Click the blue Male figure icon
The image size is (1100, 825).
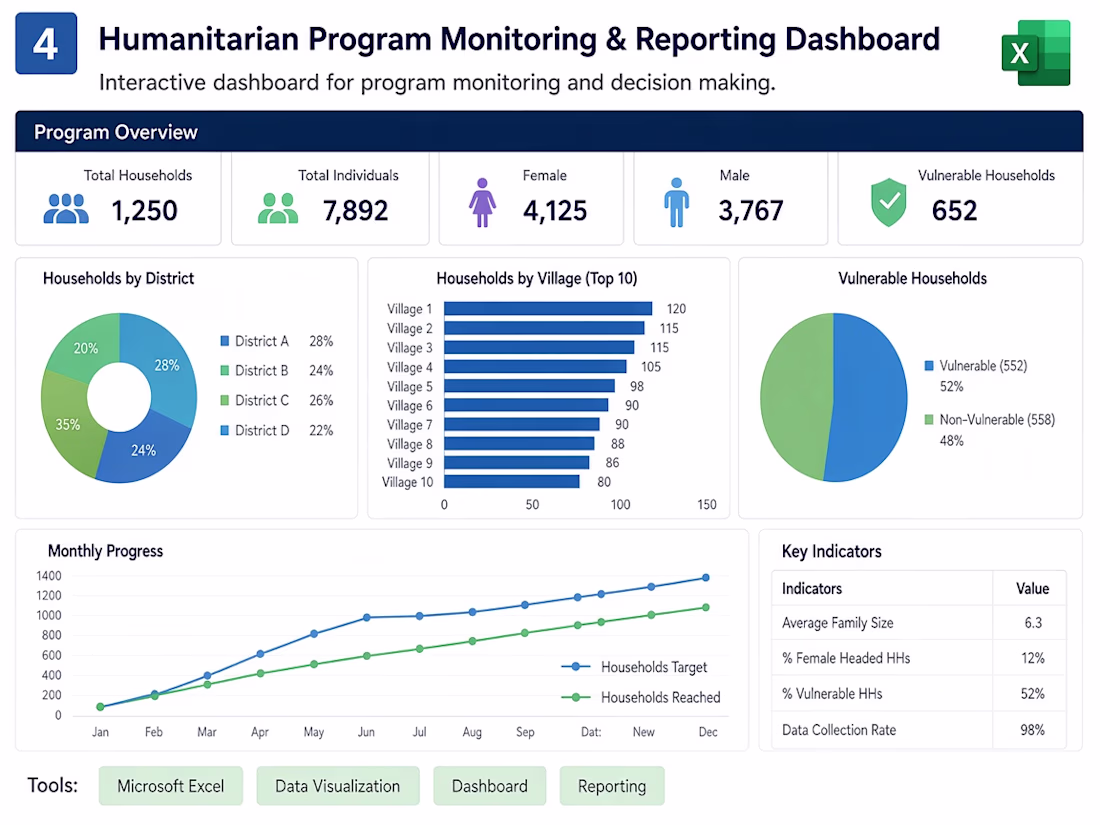[x=676, y=202]
